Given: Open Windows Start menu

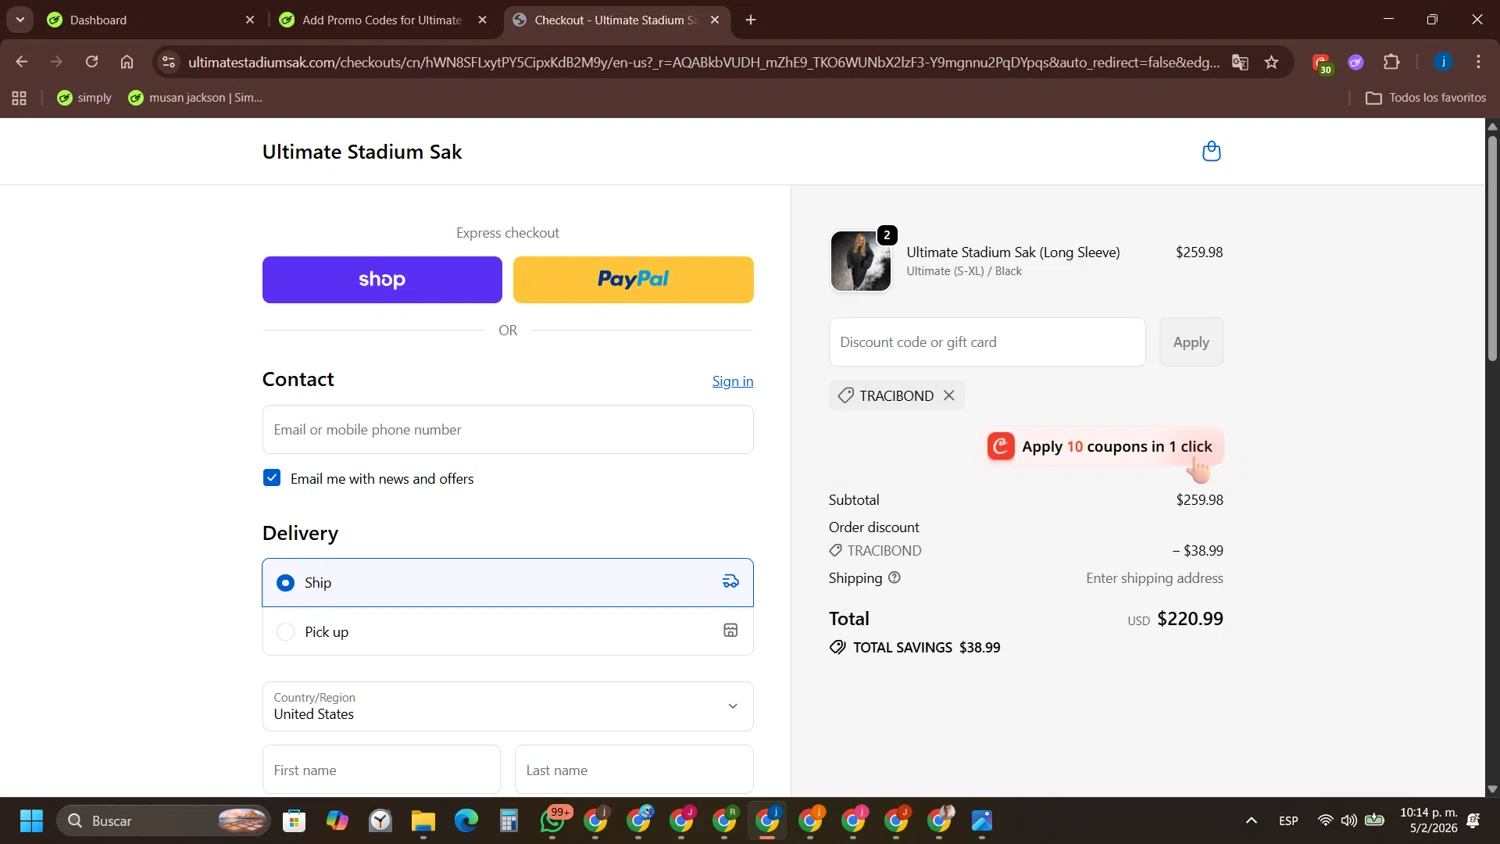Looking at the screenshot, I should (31, 821).
